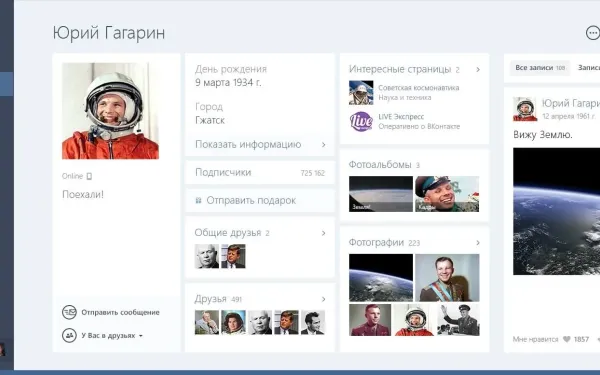The height and width of the screenshot is (375, 600).
Task: Expand Показать информацию chevron
Action: [324, 145]
